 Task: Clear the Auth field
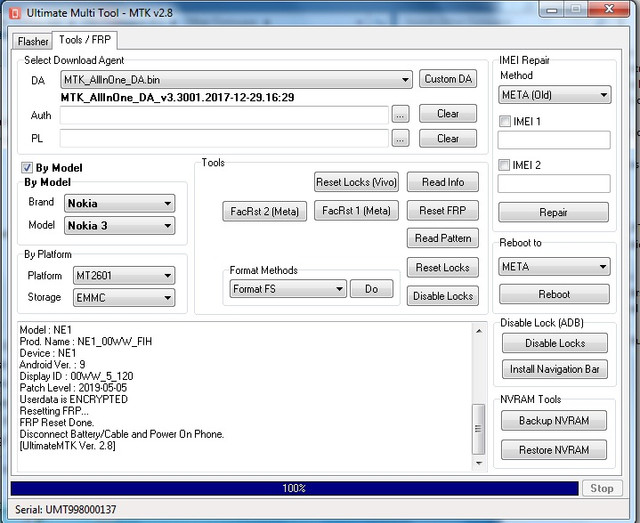click(x=448, y=114)
